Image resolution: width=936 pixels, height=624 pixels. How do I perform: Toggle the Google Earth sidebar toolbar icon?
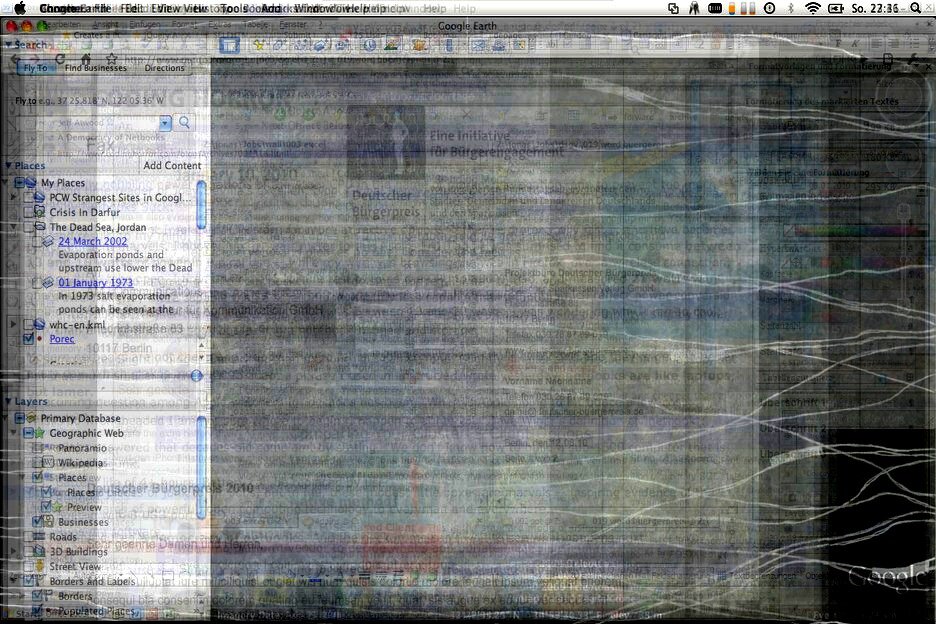pyautogui.click(x=229, y=45)
